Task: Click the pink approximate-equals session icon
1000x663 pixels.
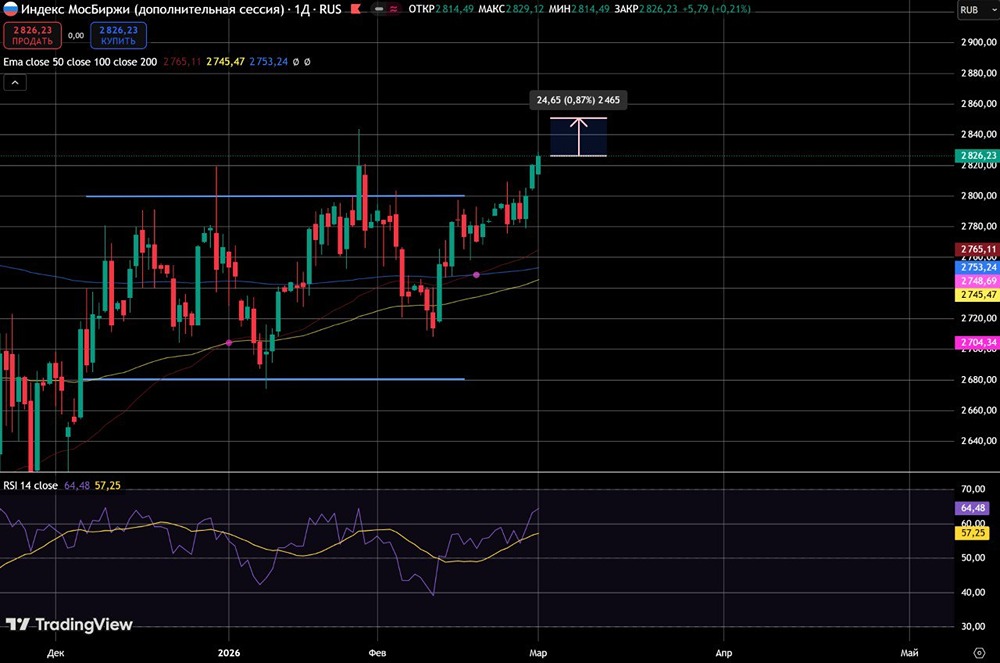Action: coord(394,10)
